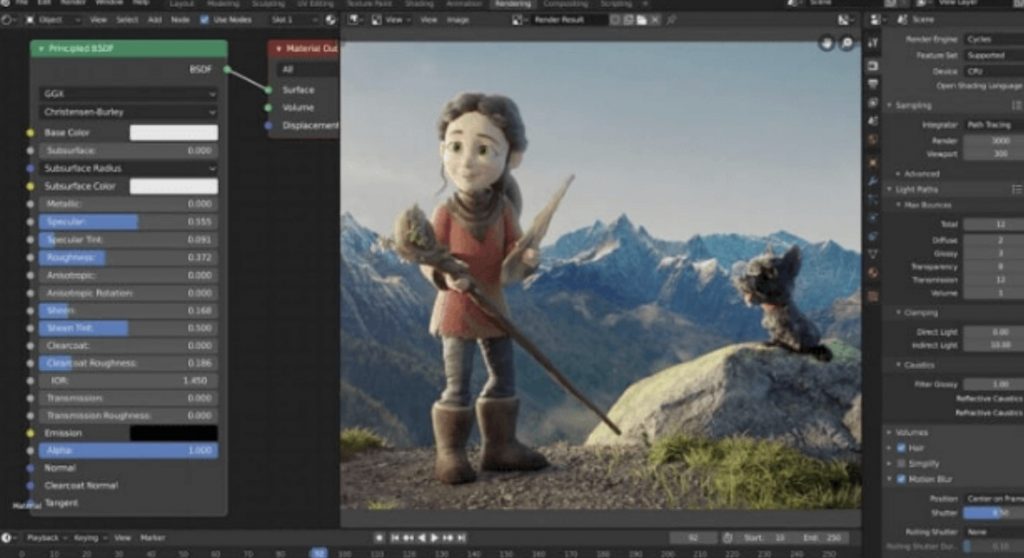
Task: Toggle the Use Nodes checkbox
Action: pos(205,19)
